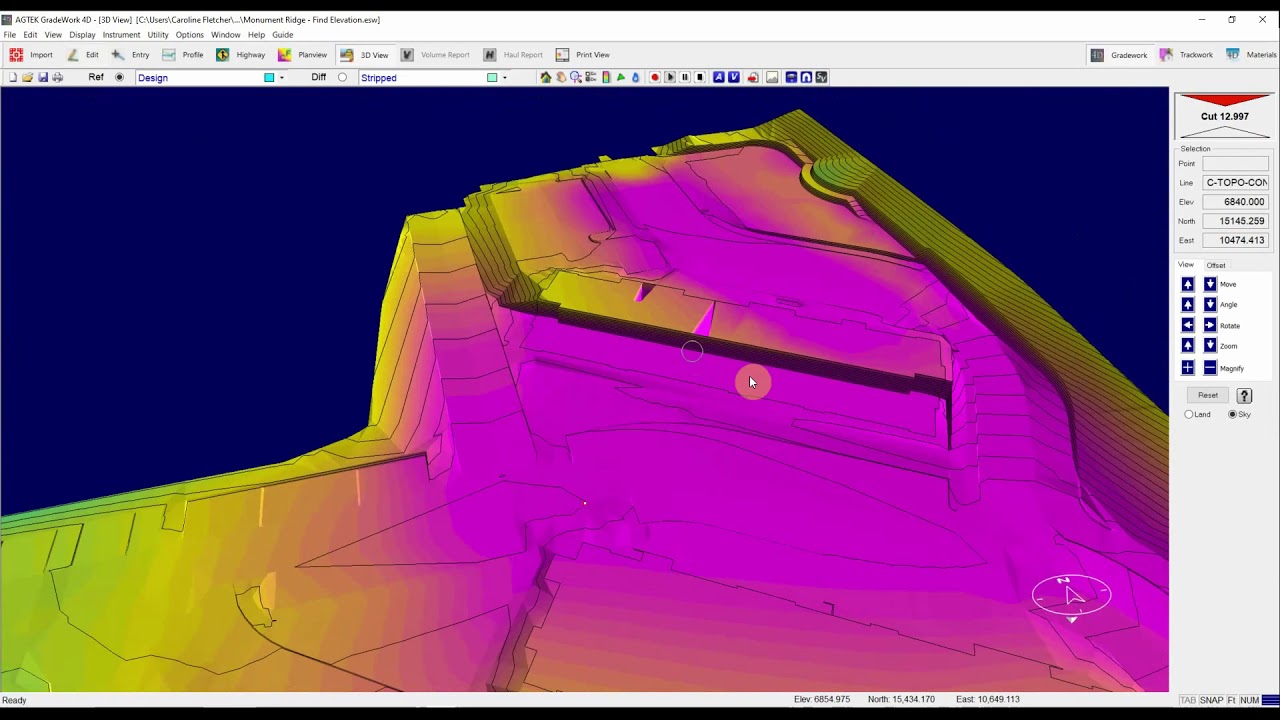Open the Trackwork module

[1186, 55]
